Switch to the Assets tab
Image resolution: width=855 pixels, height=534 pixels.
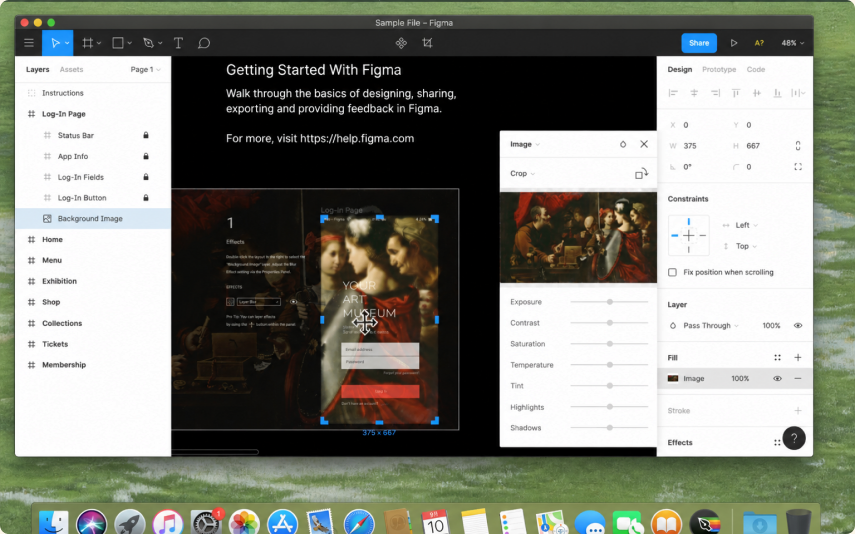click(71, 70)
